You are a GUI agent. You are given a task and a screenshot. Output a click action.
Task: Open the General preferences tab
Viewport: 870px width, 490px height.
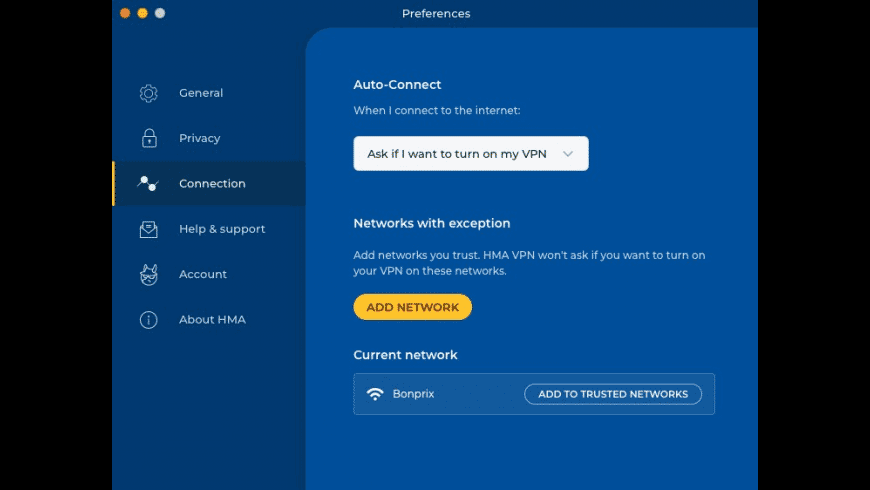pyautogui.click(x=209, y=93)
